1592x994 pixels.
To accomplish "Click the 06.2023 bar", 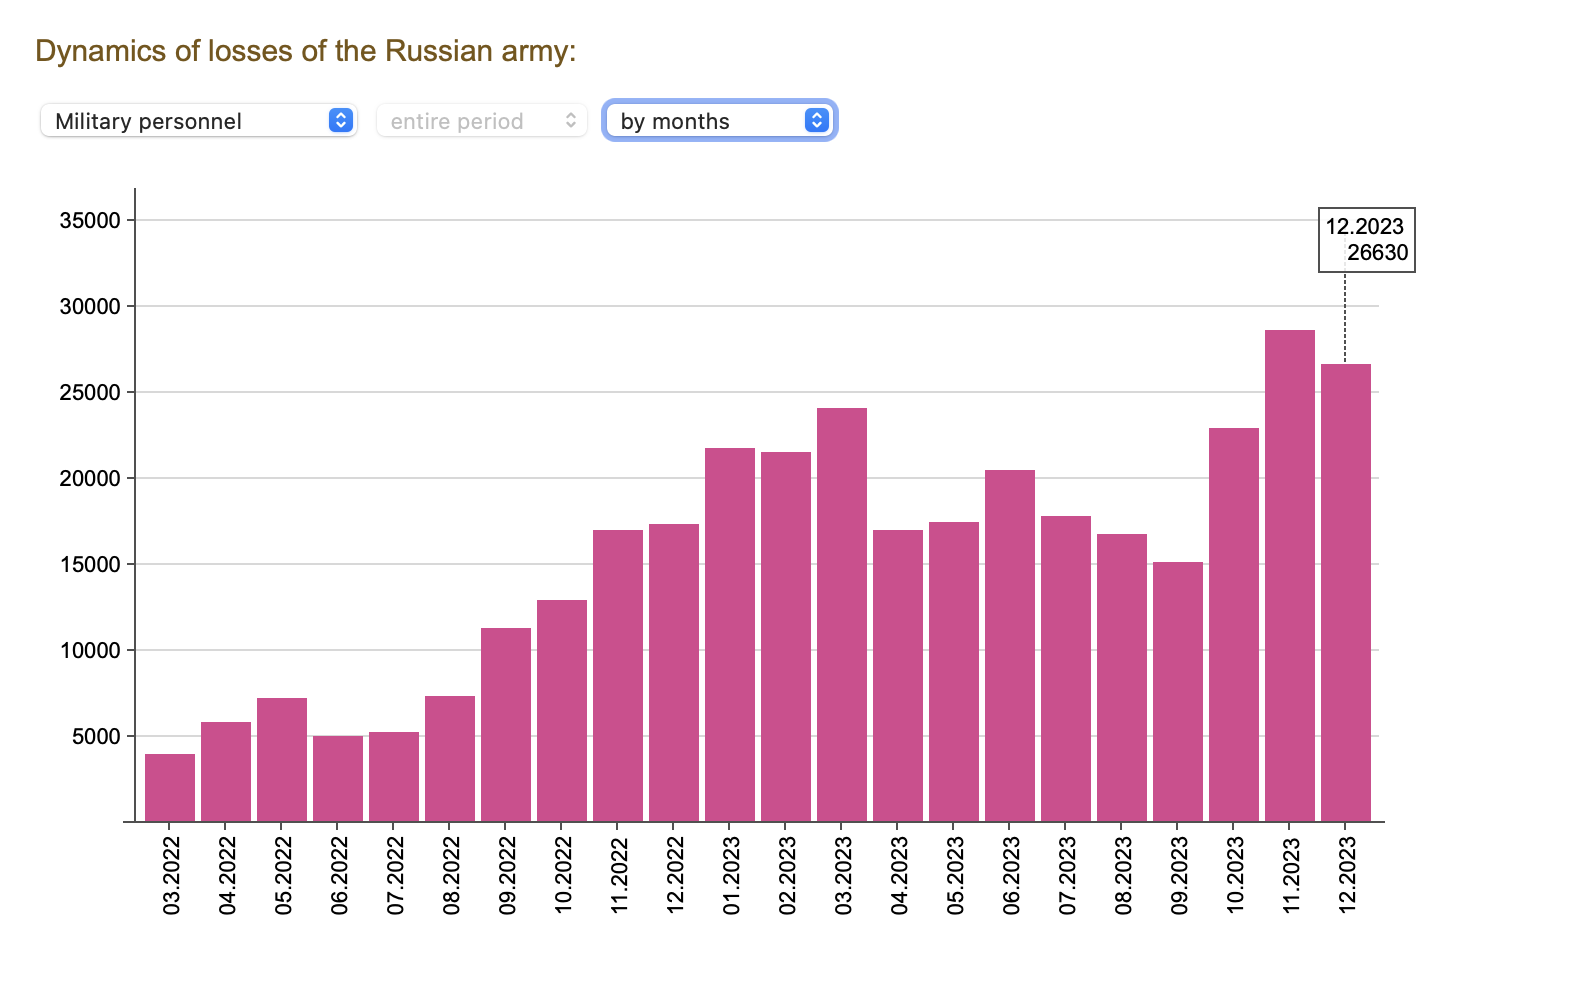I will (x=1010, y=646).
